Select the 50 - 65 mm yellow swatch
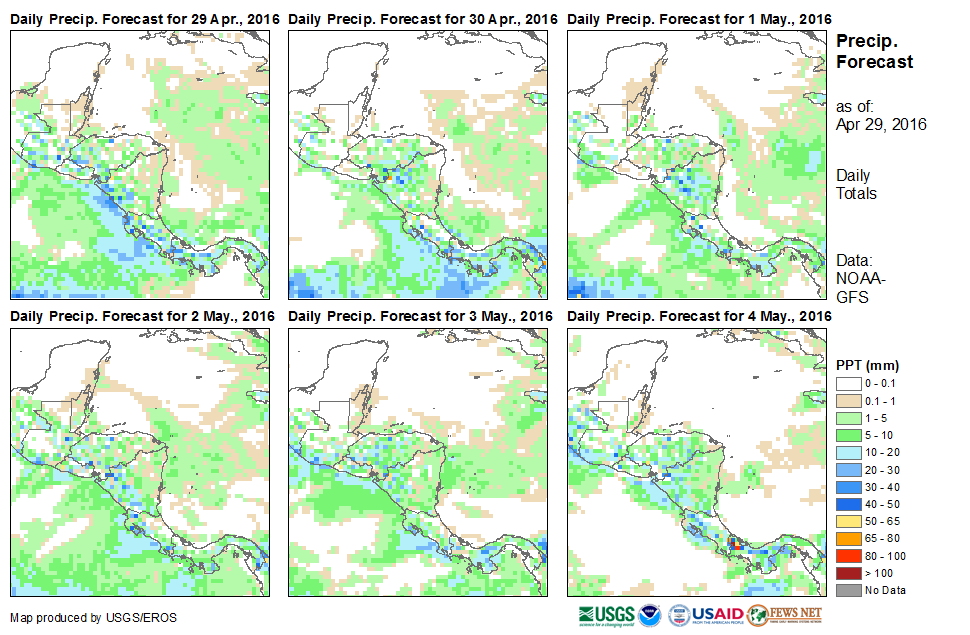 (848, 521)
